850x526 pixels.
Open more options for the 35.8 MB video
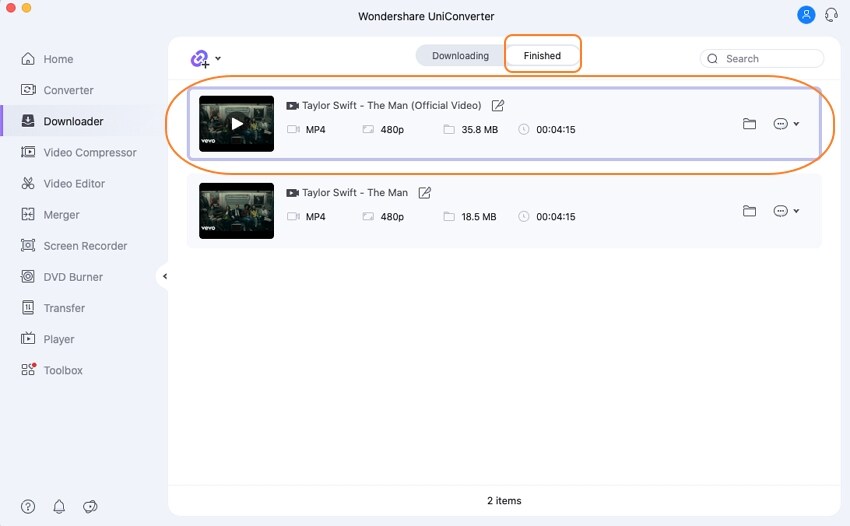point(780,124)
